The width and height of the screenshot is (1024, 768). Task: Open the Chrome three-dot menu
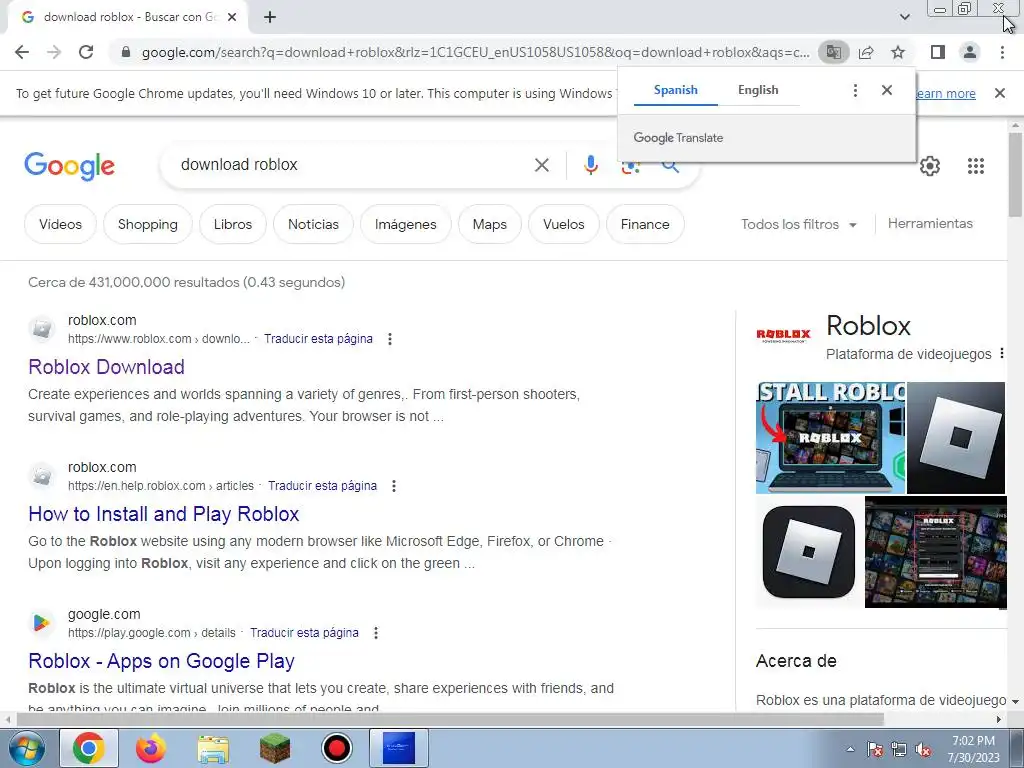point(1002,52)
